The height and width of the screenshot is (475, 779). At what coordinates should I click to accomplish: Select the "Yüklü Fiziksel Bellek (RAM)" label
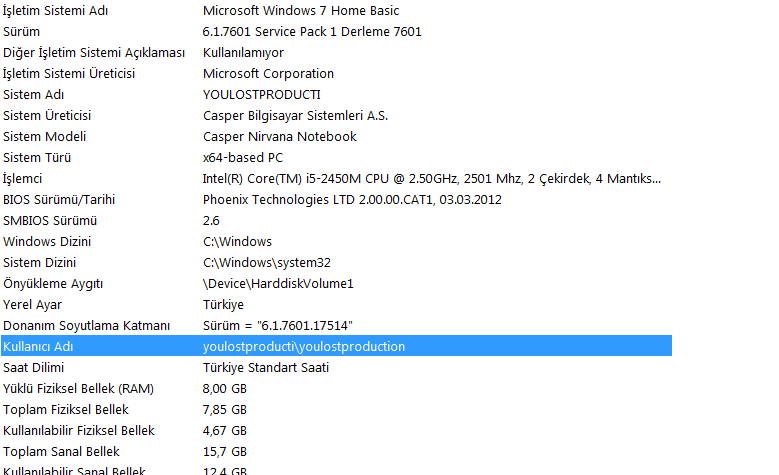coord(78,389)
